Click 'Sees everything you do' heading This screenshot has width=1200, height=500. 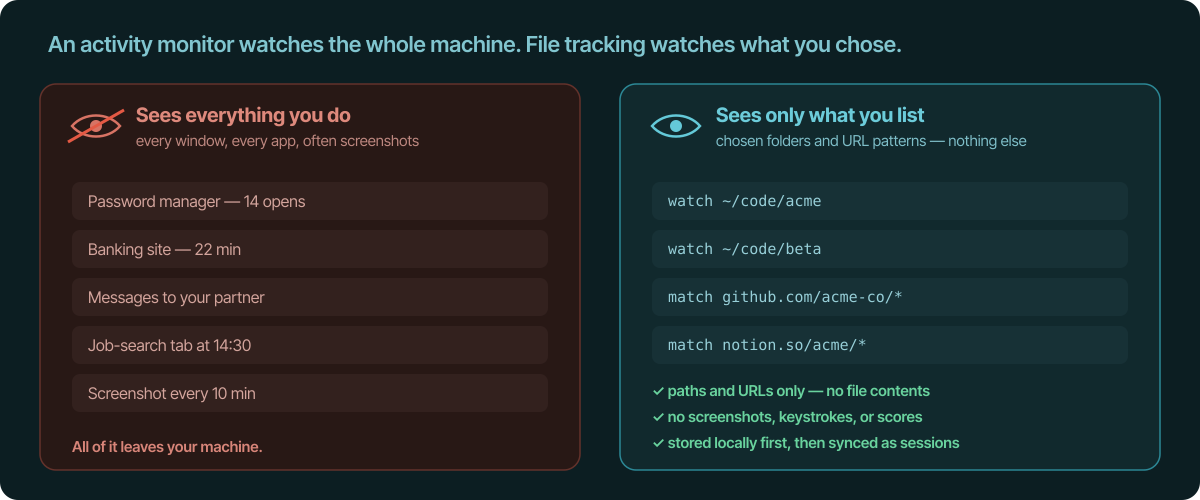click(x=243, y=115)
